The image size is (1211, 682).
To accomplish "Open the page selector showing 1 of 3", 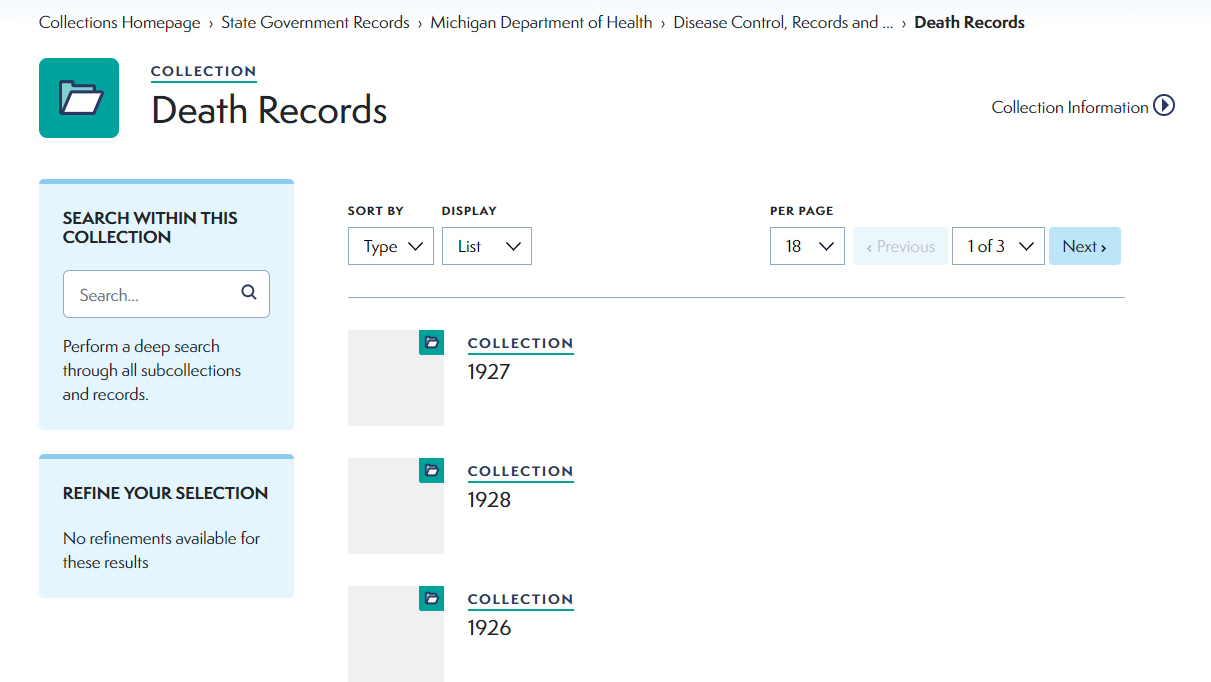I will pos(998,245).
